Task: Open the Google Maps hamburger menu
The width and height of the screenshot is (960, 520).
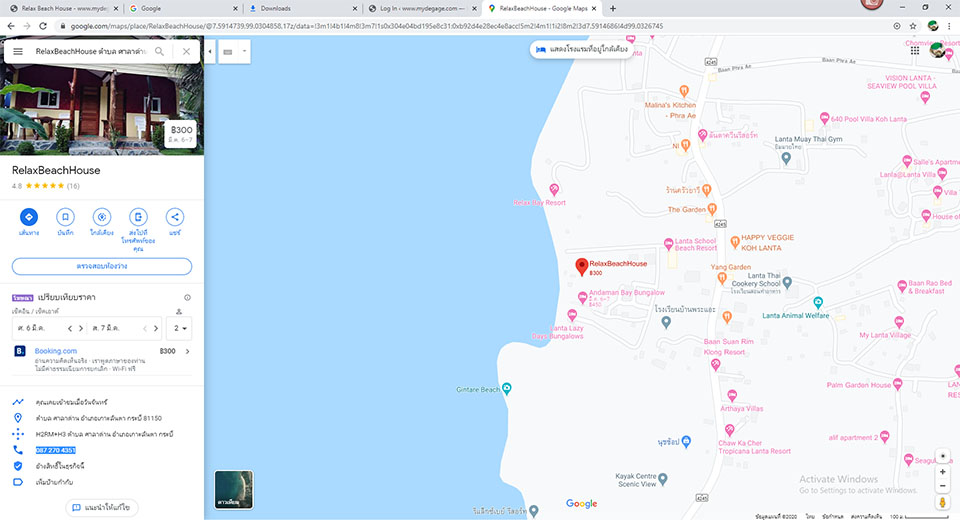Action: [18, 51]
